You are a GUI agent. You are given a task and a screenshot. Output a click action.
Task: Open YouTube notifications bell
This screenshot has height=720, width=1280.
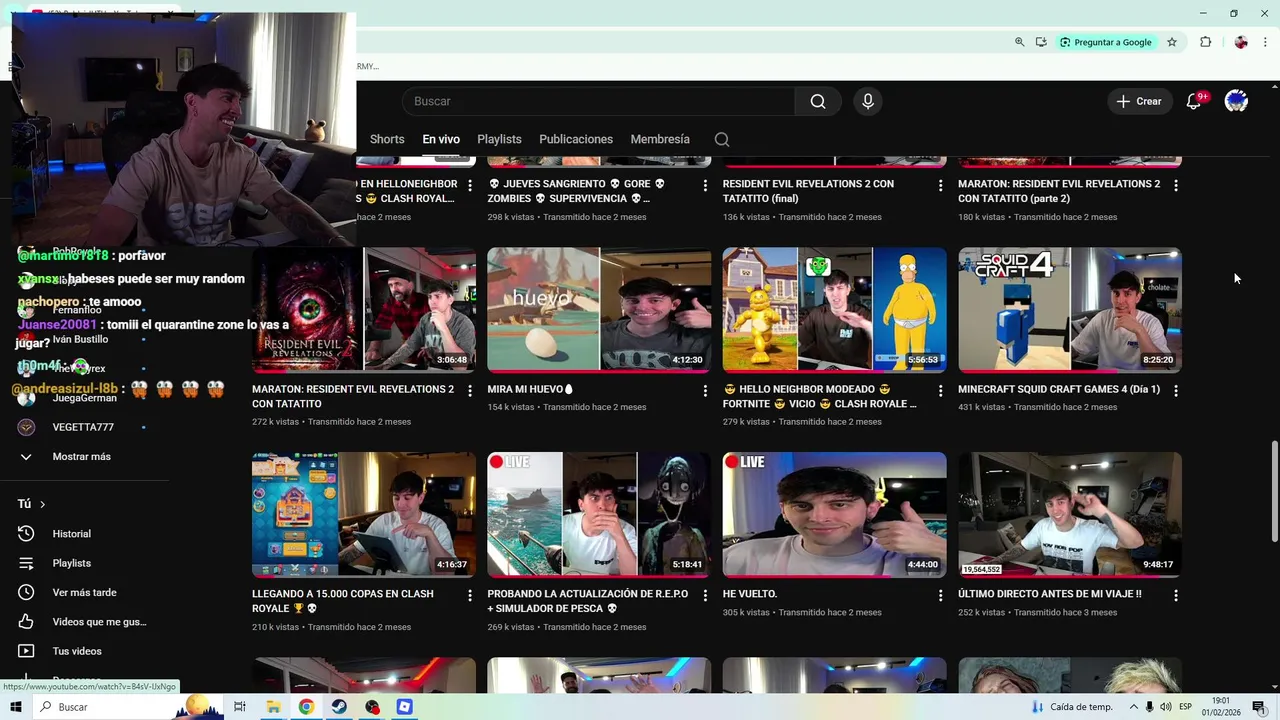click(1194, 101)
